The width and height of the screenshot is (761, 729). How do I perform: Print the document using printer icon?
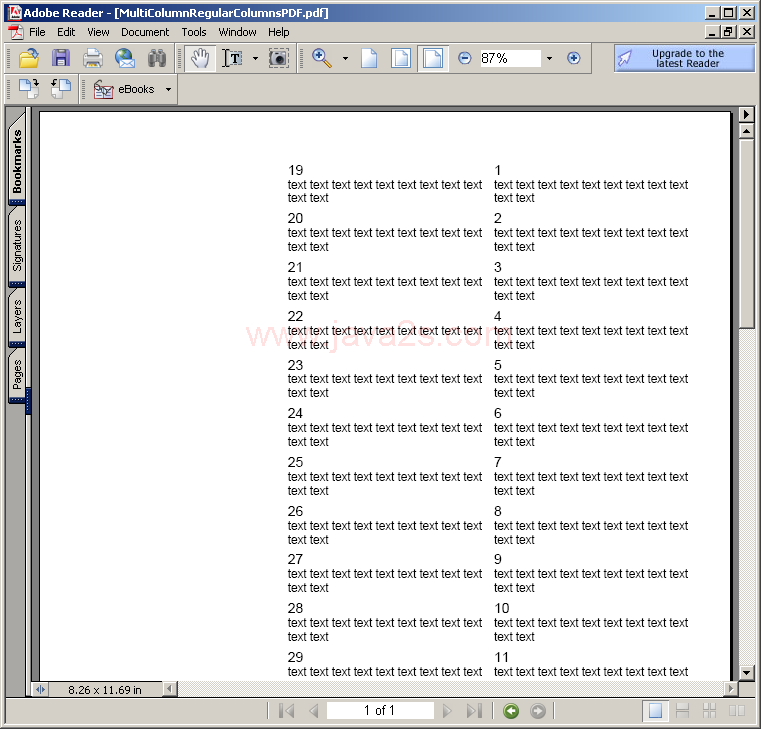pos(93,58)
